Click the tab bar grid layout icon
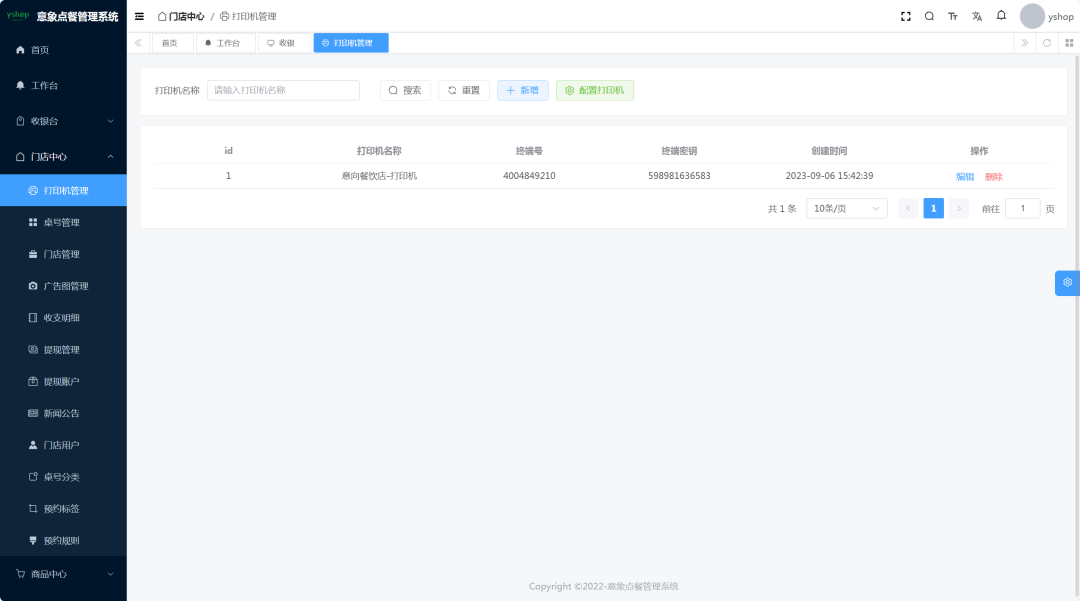1080x601 pixels. [x=1068, y=43]
